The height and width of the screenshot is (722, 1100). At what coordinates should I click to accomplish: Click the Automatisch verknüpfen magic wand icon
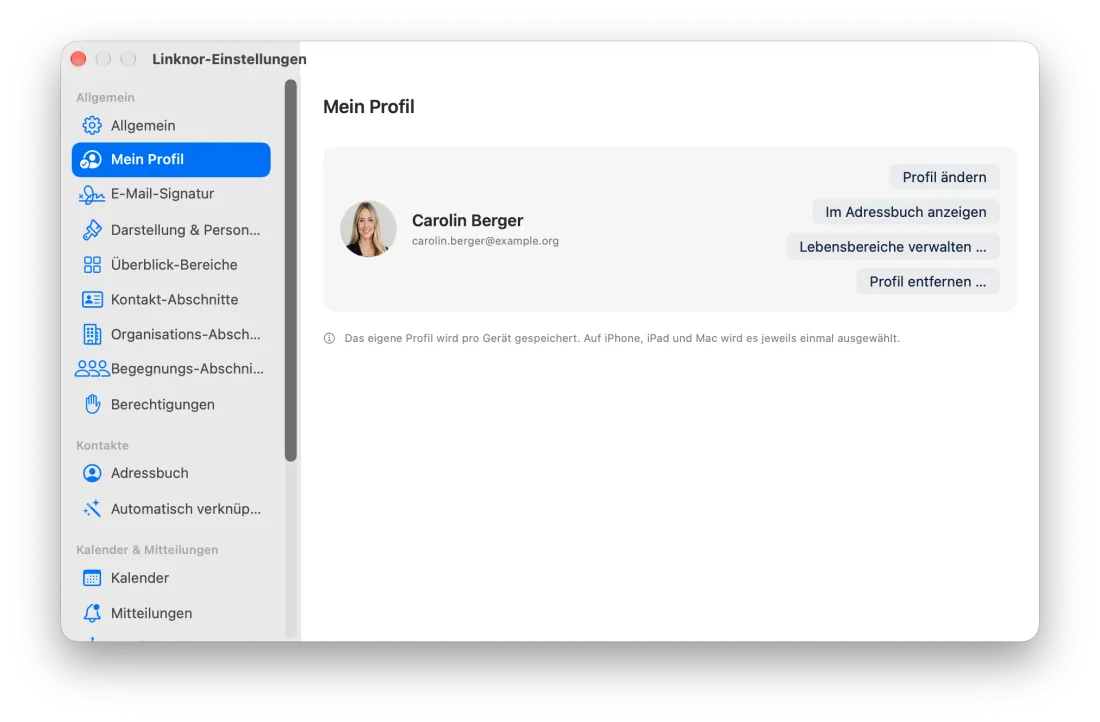pyautogui.click(x=92, y=509)
